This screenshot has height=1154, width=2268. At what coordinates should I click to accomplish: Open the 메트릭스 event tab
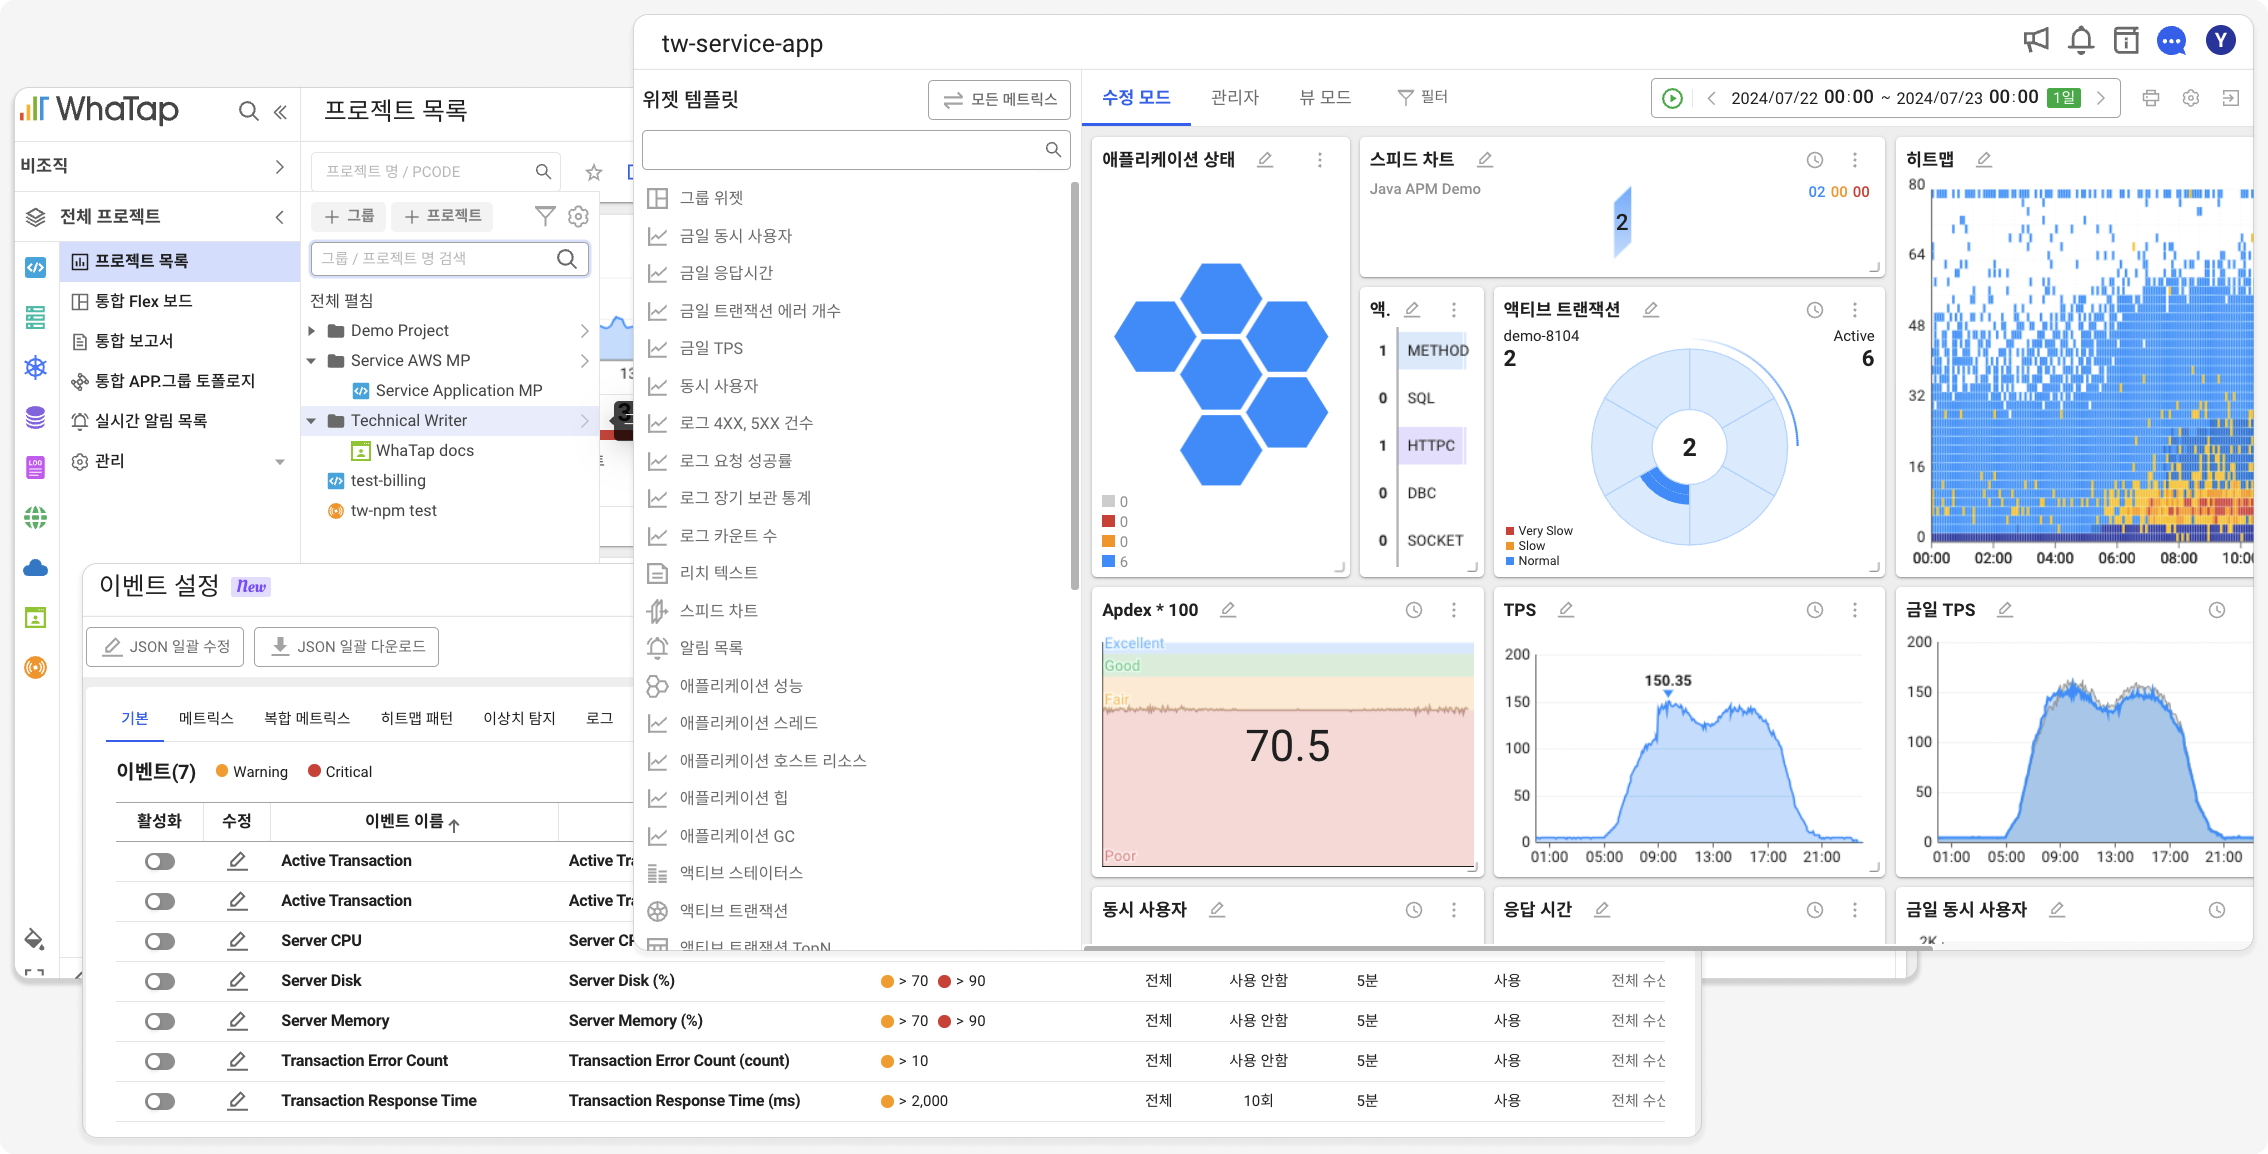[206, 718]
